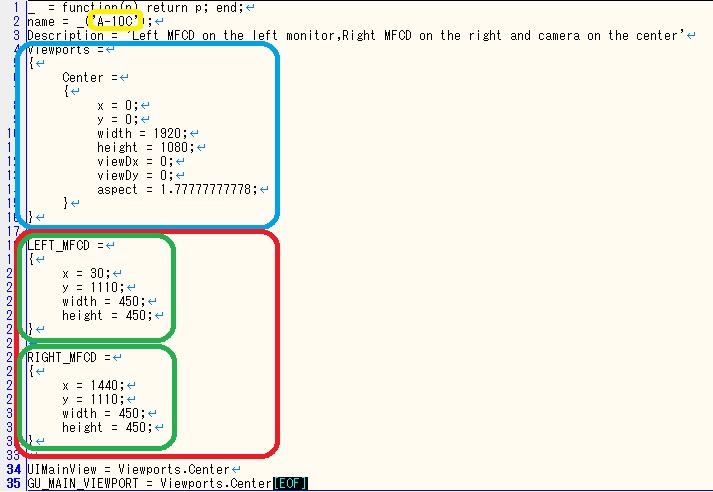Click the text 'A-10C' in the name line

115,21
